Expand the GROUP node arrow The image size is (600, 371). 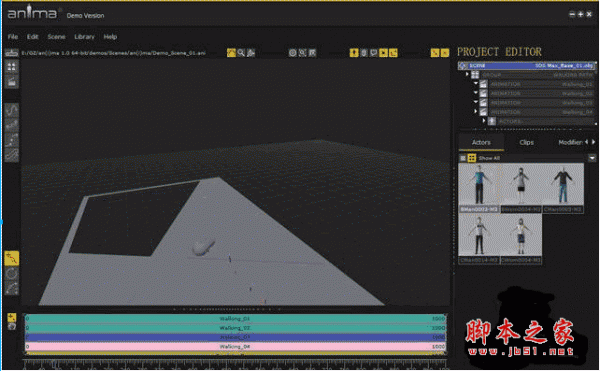pos(467,75)
